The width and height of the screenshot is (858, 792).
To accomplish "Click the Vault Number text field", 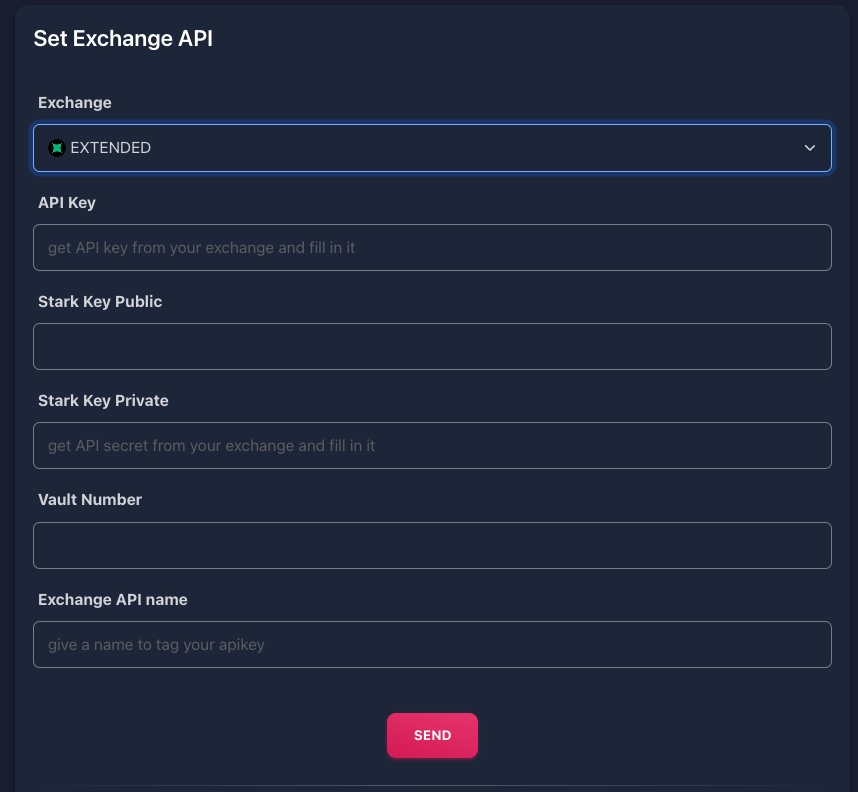I will (x=432, y=545).
